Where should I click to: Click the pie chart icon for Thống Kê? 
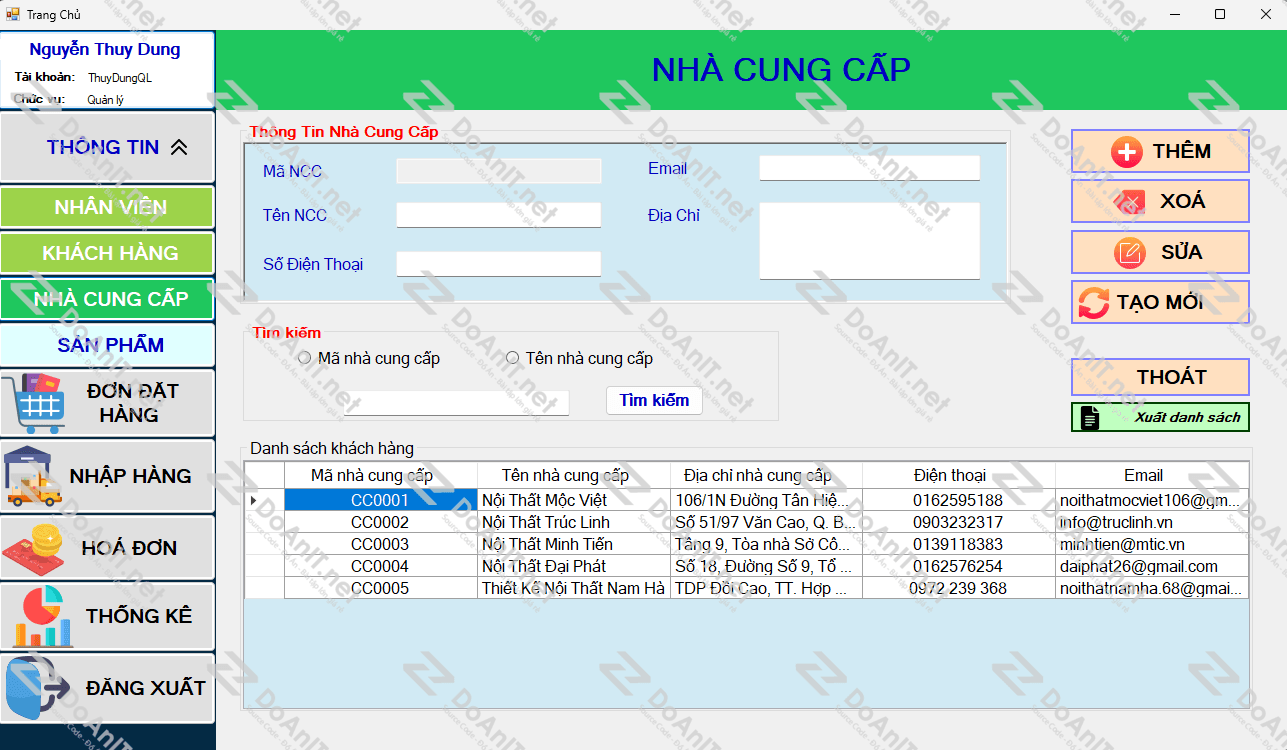(x=44, y=616)
